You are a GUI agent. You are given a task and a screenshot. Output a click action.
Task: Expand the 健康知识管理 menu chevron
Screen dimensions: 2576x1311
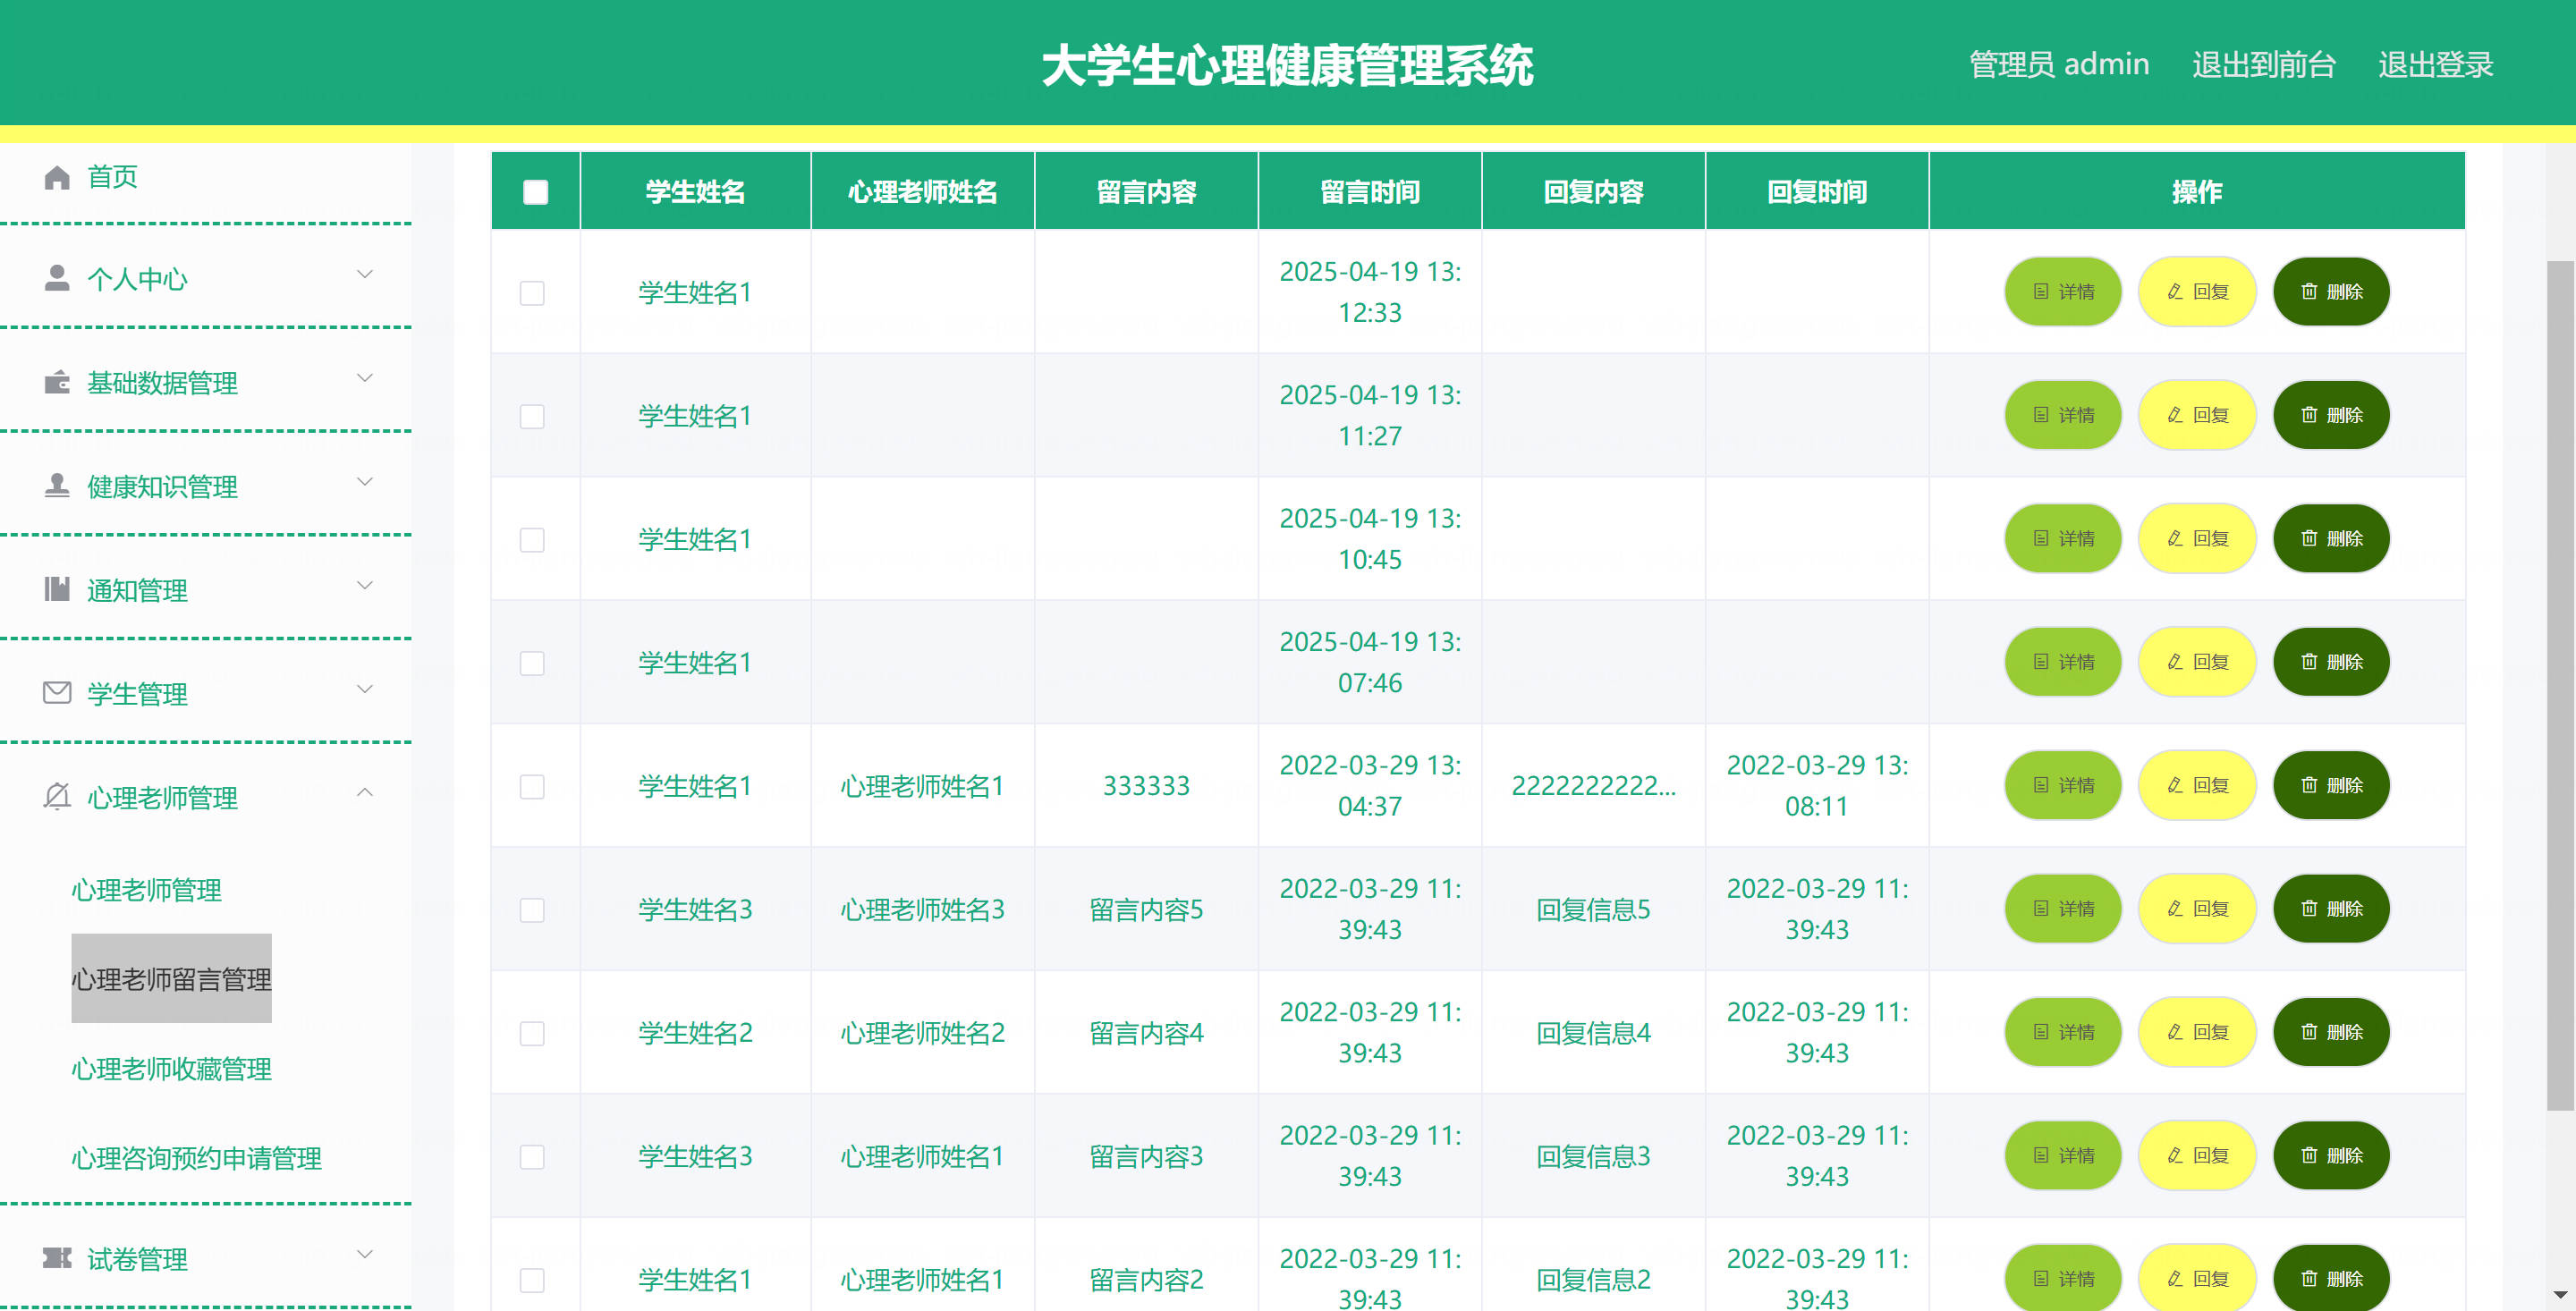[x=365, y=481]
